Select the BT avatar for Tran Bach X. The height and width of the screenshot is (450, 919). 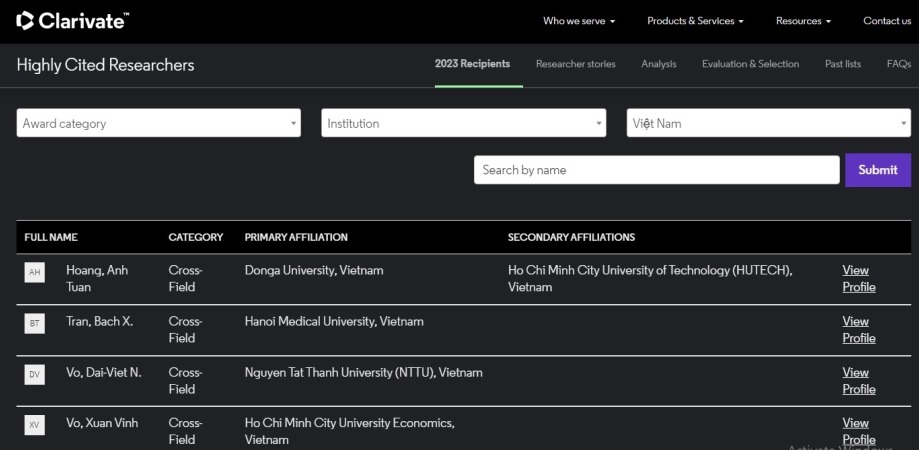(35, 323)
